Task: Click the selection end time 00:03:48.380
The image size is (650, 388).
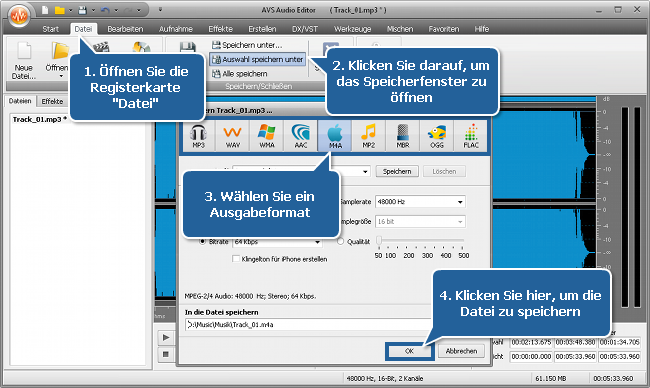Action: click(575, 342)
